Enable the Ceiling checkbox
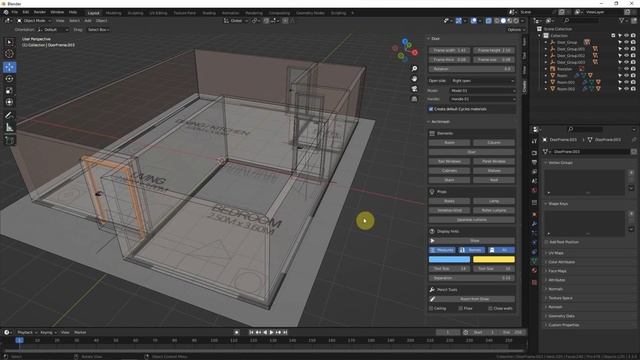The image size is (640, 360). [431, 309]
